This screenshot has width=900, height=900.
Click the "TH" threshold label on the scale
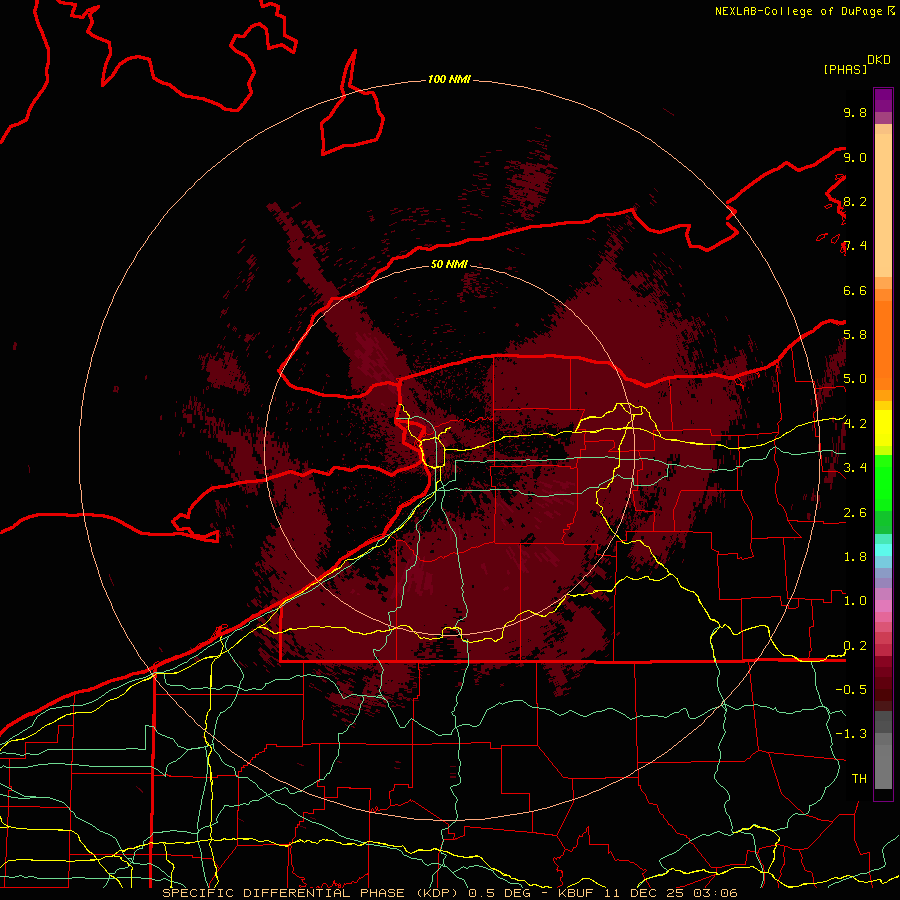[x=859, y=779]
